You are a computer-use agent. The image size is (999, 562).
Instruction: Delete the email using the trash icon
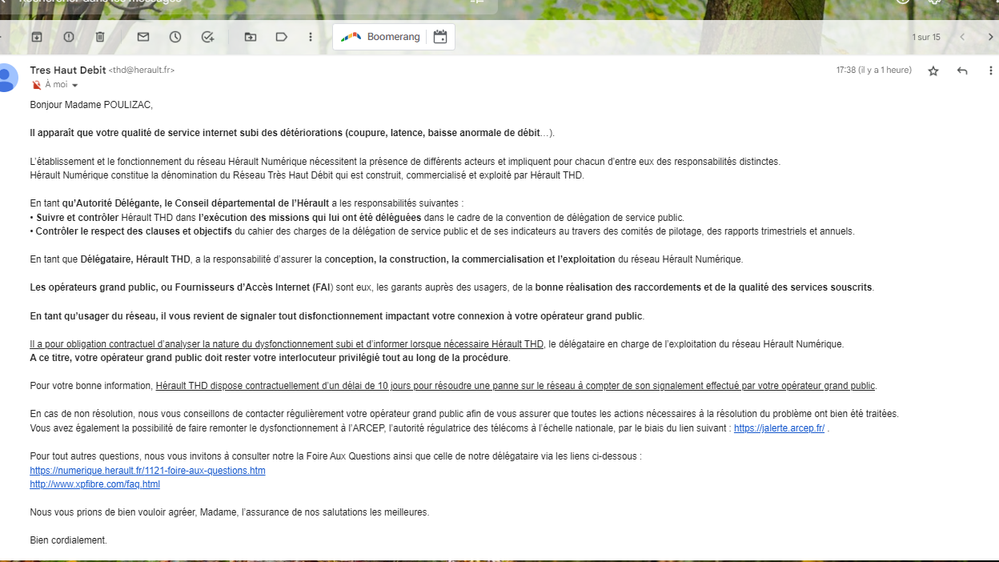pyautogui.click(x=100, y=37)
